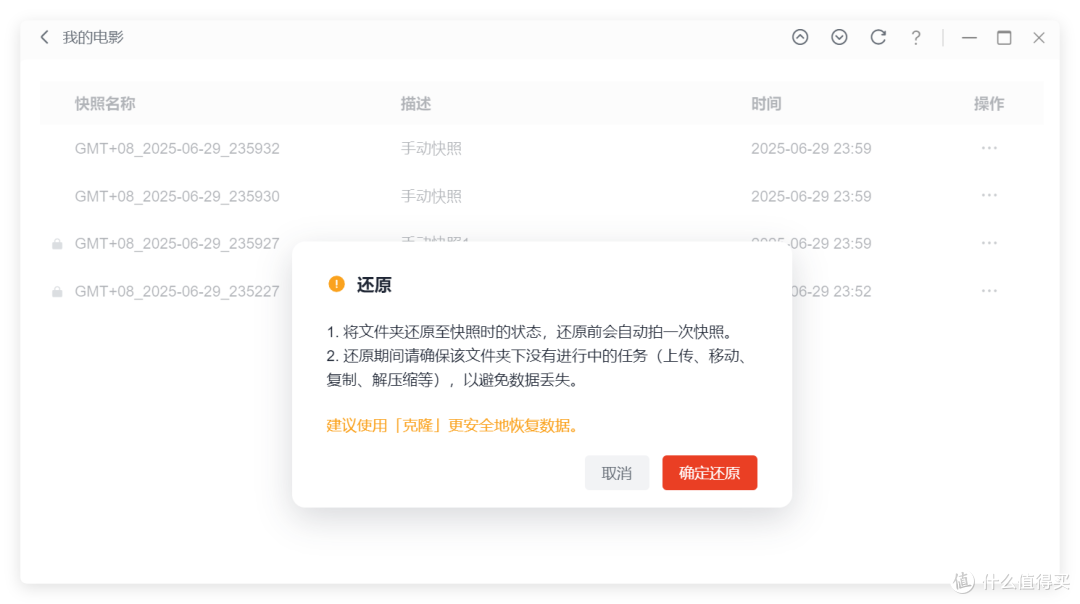Click the time cell of snapshot 235932
The width and height of the screenshot is (1080, 604).
(x=811, y=149)
